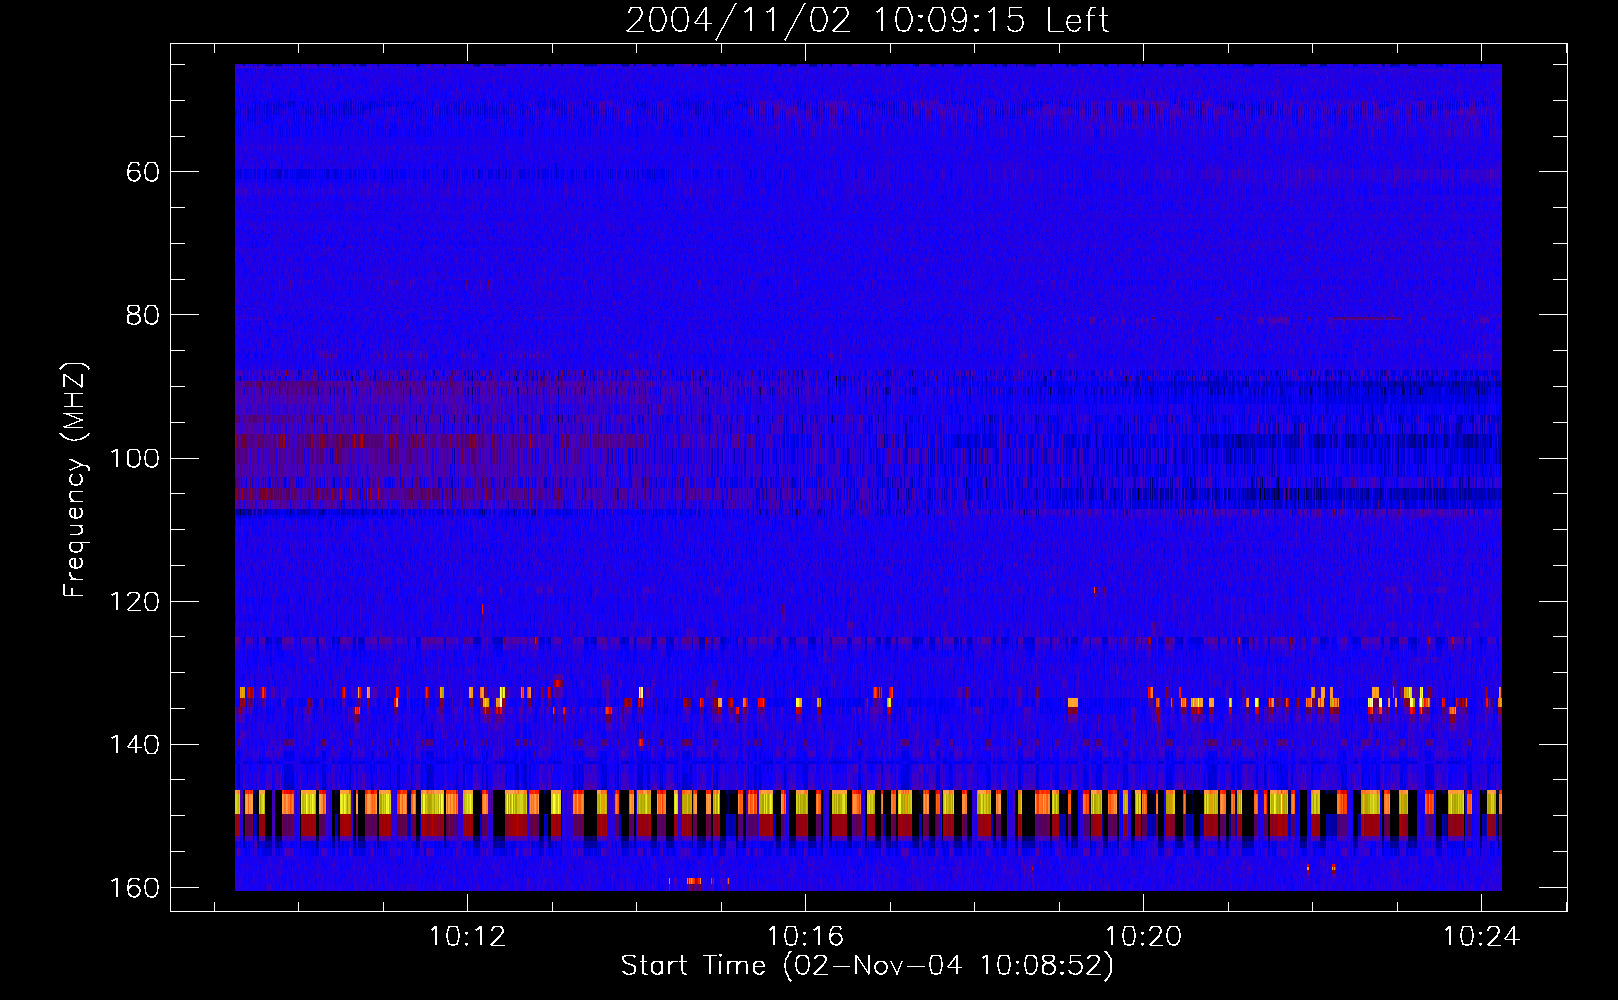Click the time tick label "10:12"
The height and width of the screenshot is (1000, 1618).
467,937
